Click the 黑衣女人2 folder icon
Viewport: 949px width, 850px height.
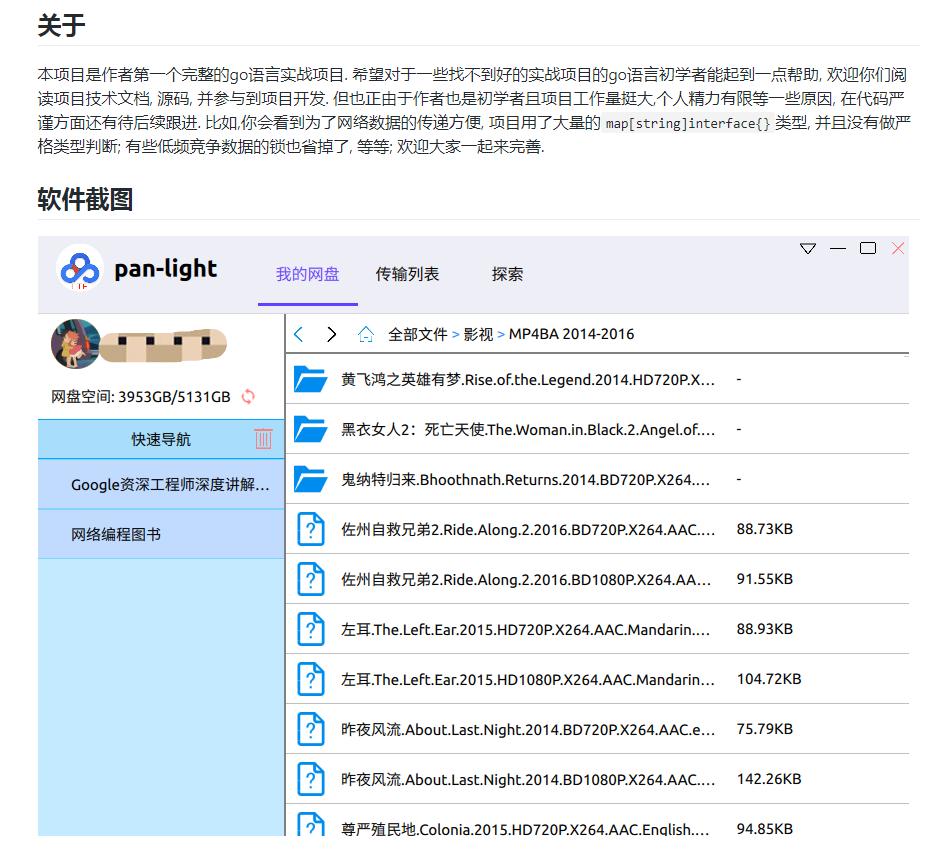click(x=311, y=429)
